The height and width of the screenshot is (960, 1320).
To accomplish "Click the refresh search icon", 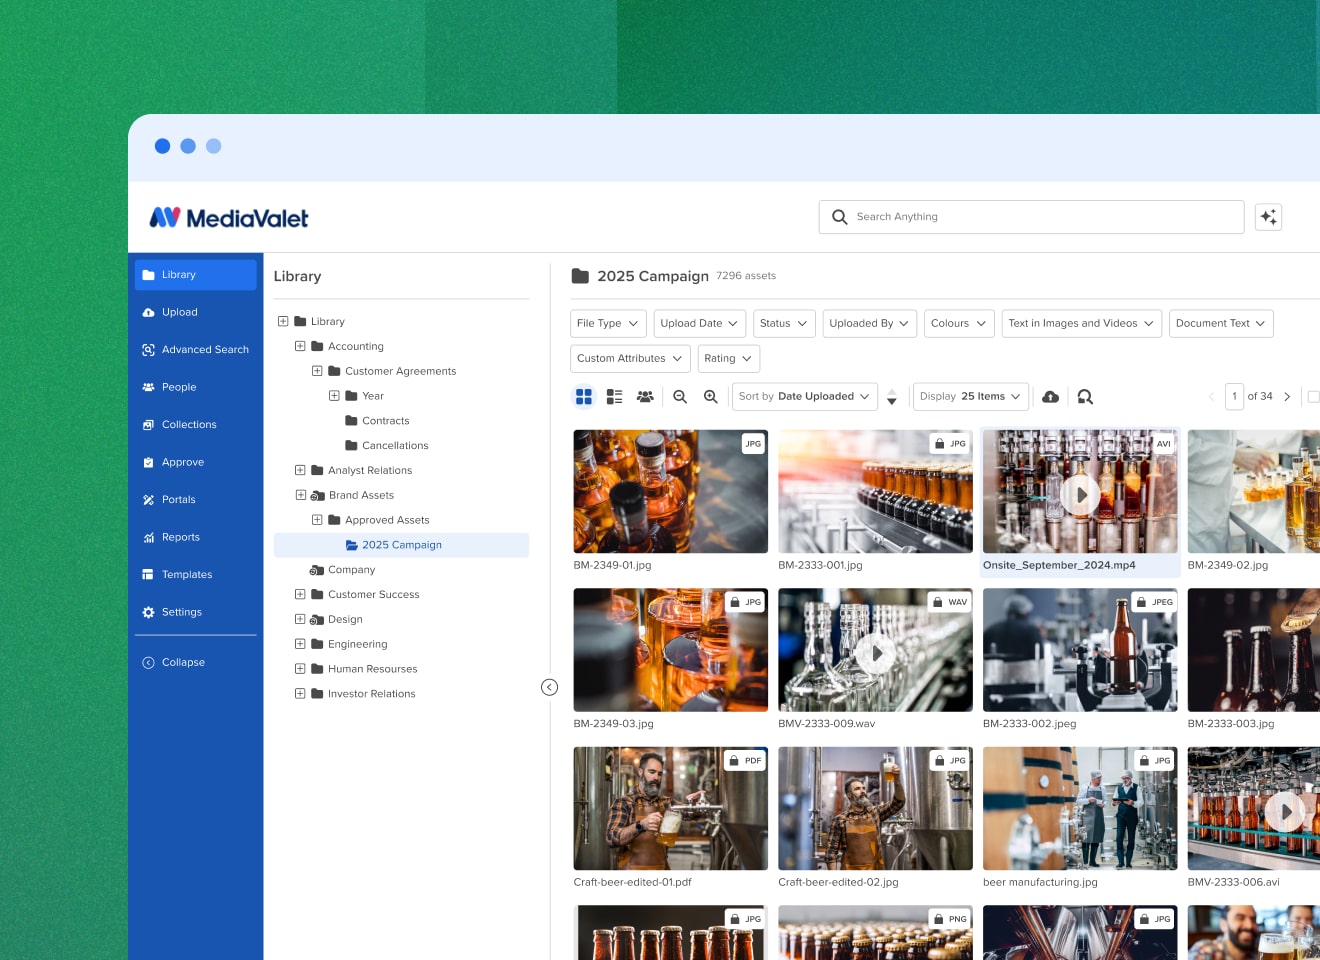I will click(x=1085, y=397).
